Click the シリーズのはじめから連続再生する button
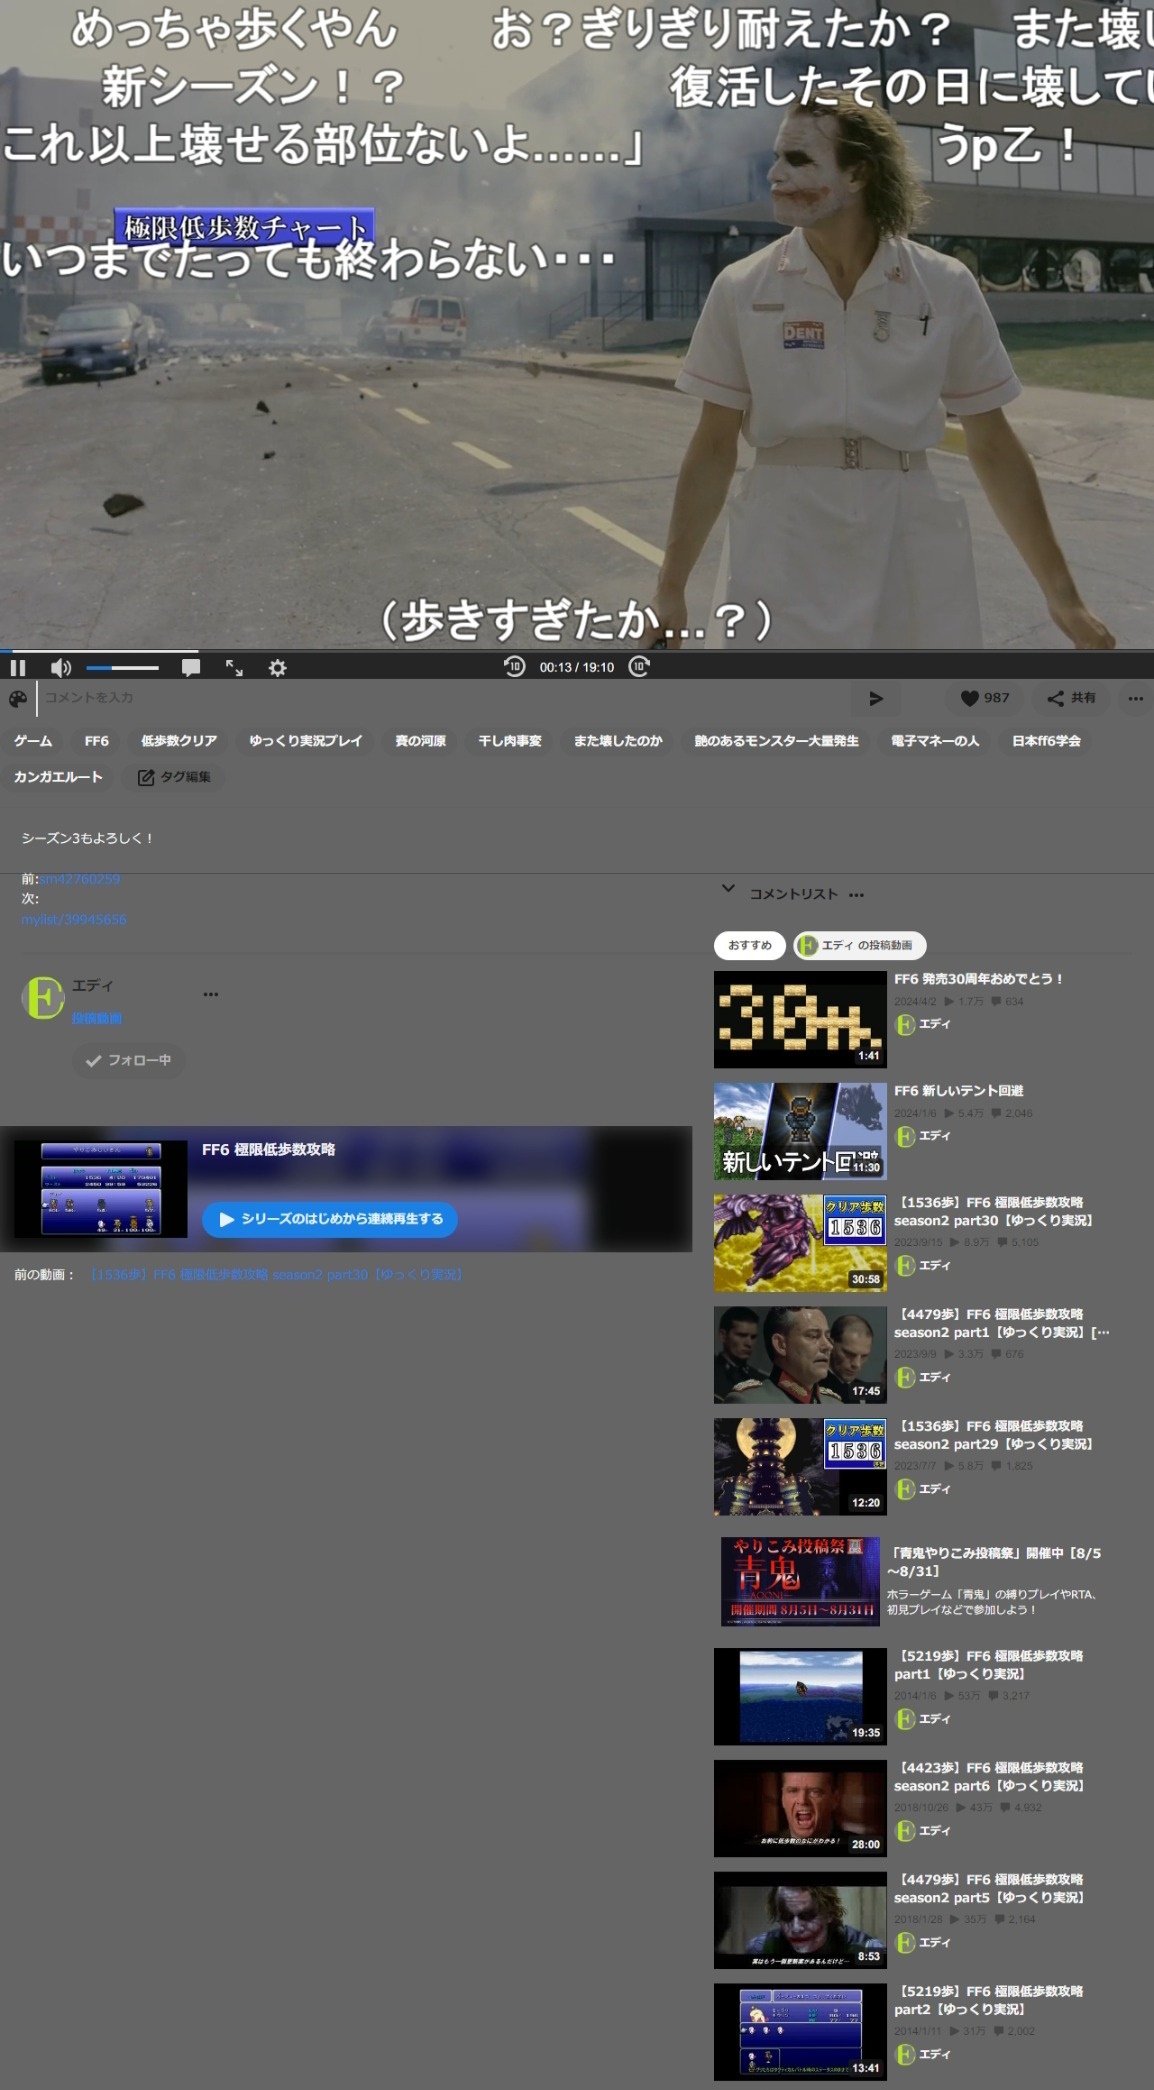 [330, 1219]
